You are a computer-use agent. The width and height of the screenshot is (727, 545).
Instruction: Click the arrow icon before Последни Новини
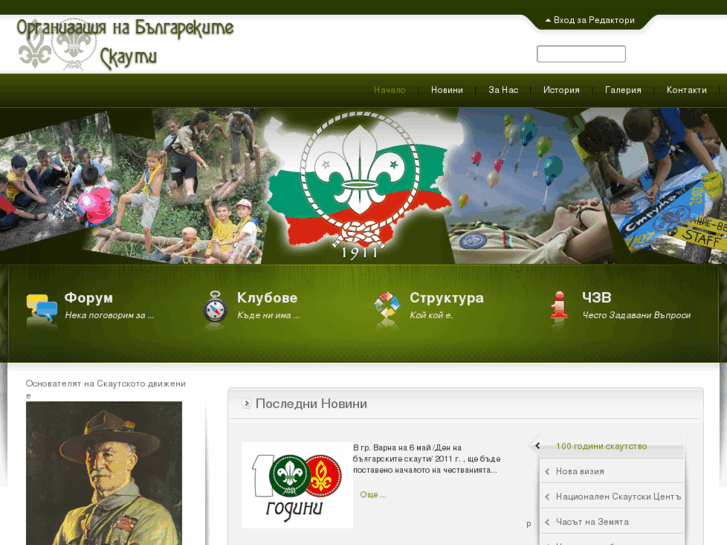point(246,404)
